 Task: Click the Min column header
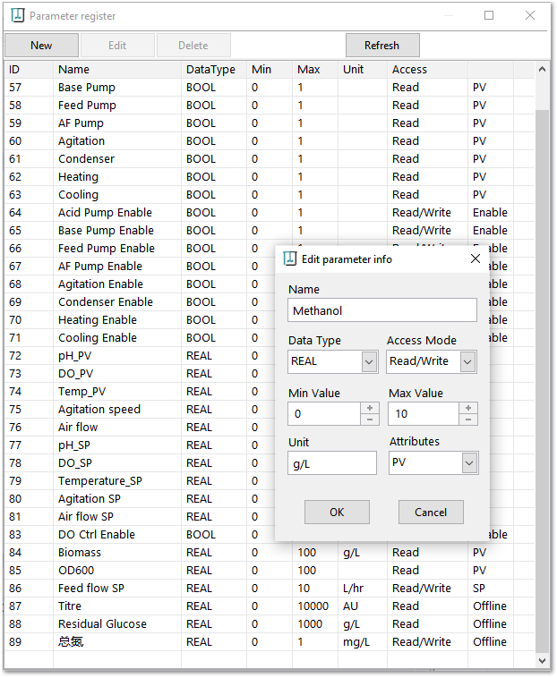click(x=269, y=70)
